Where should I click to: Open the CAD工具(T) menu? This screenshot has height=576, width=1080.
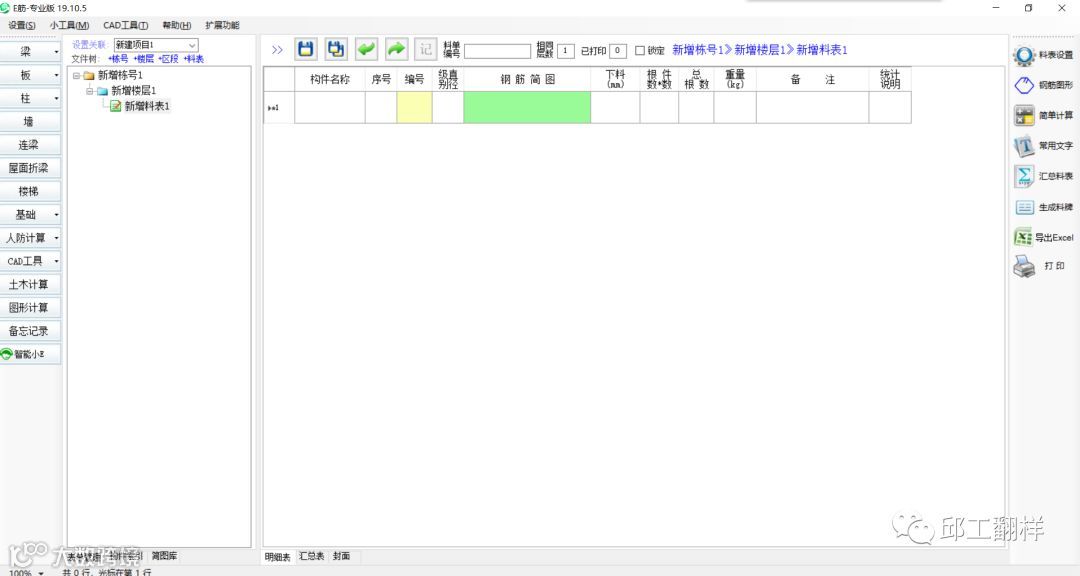coord(125,25)
